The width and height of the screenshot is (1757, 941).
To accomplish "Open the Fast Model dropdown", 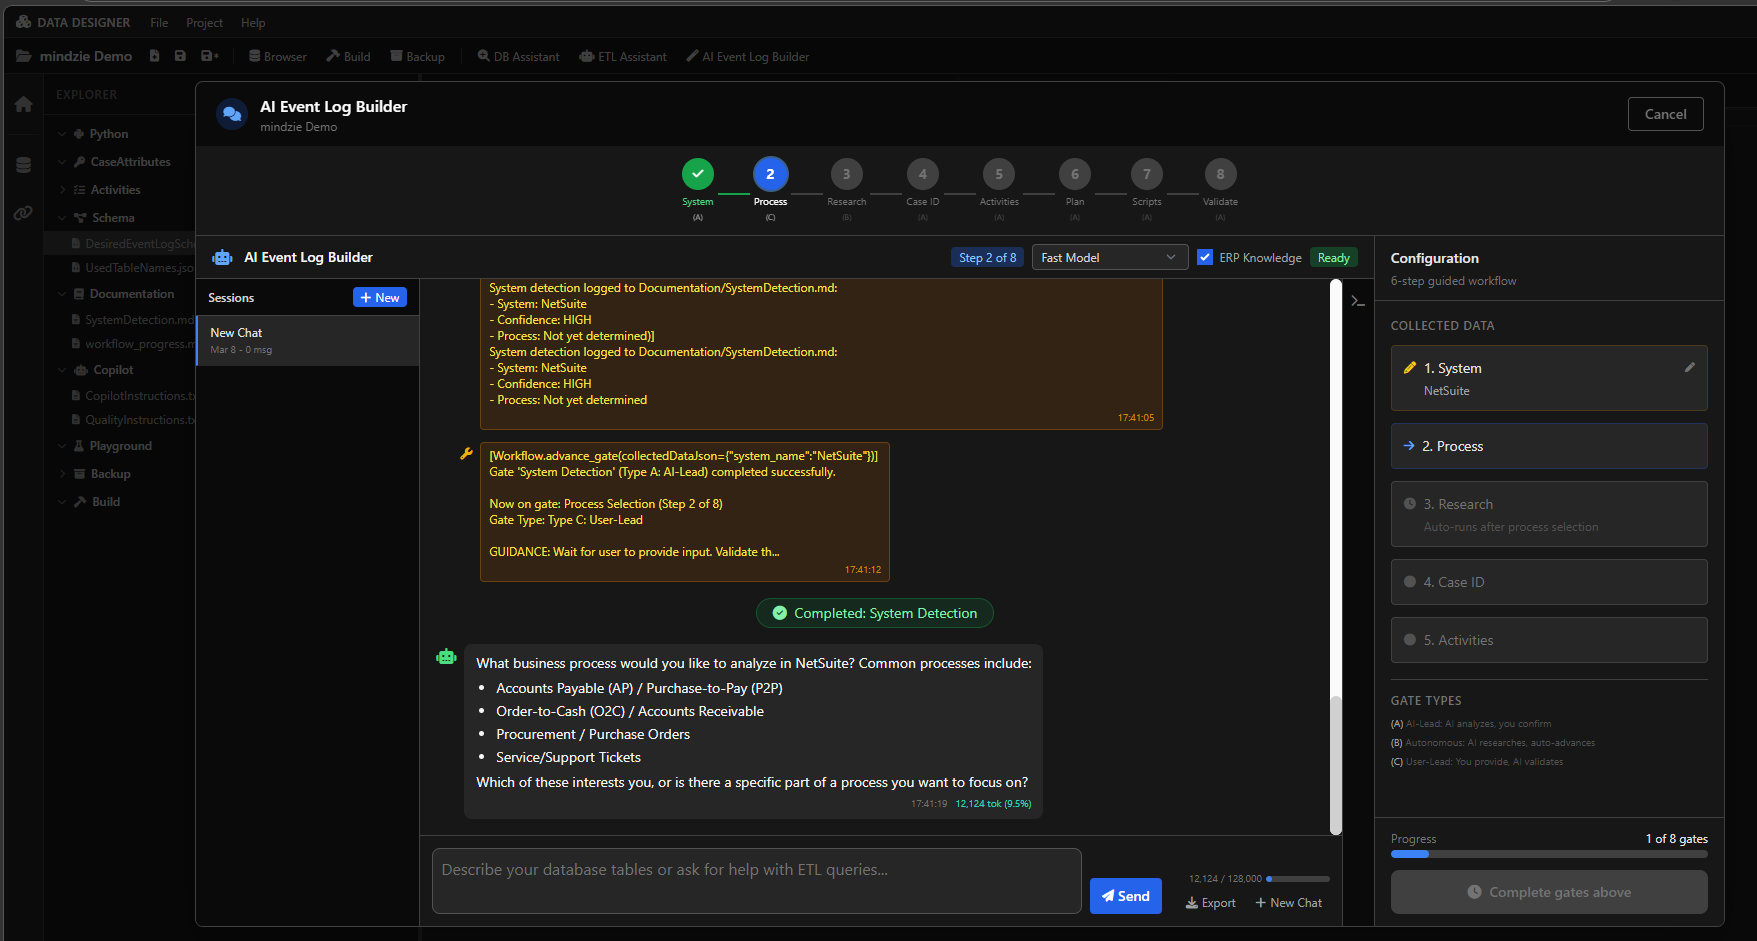I will [1109, 257].
